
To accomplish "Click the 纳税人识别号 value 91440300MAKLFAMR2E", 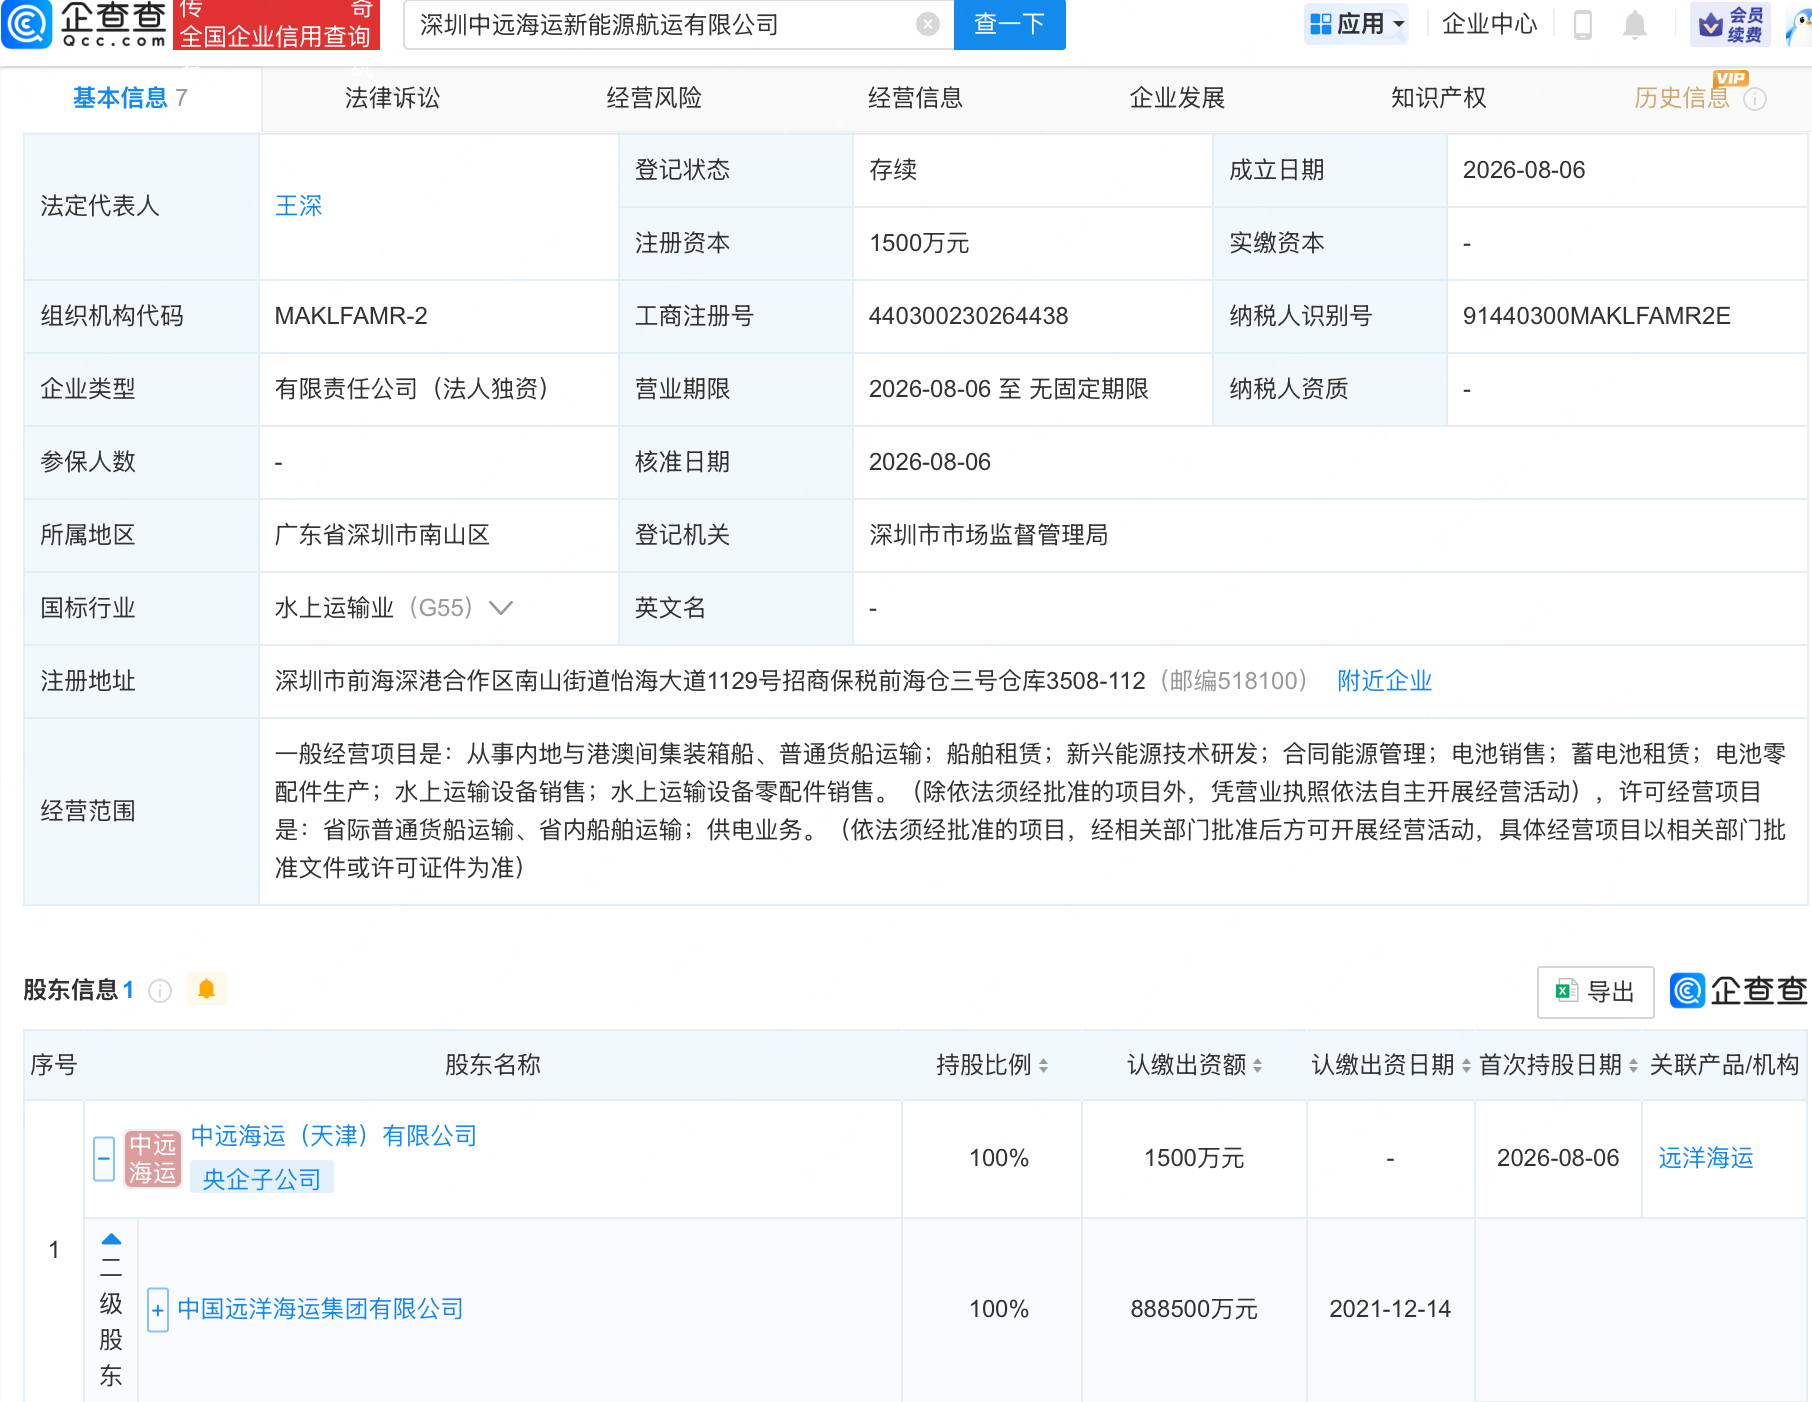I will [1596, 316].
